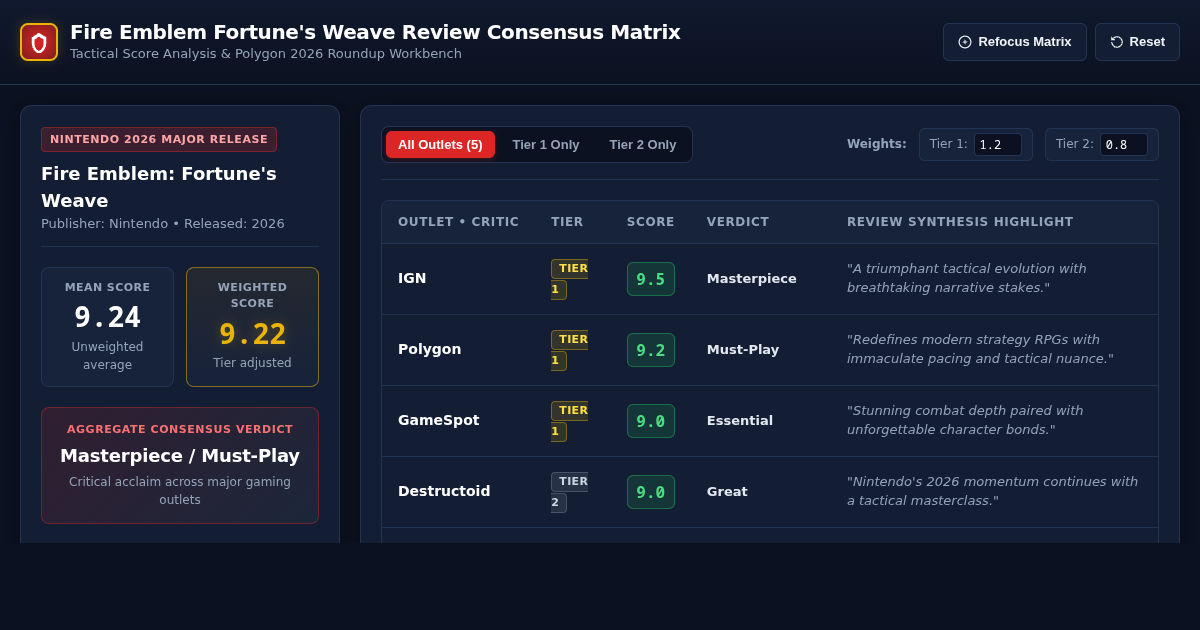Click the Outlet • Critic column header
This screenshot has height=630, width=1200.
[x=458, y=222]
